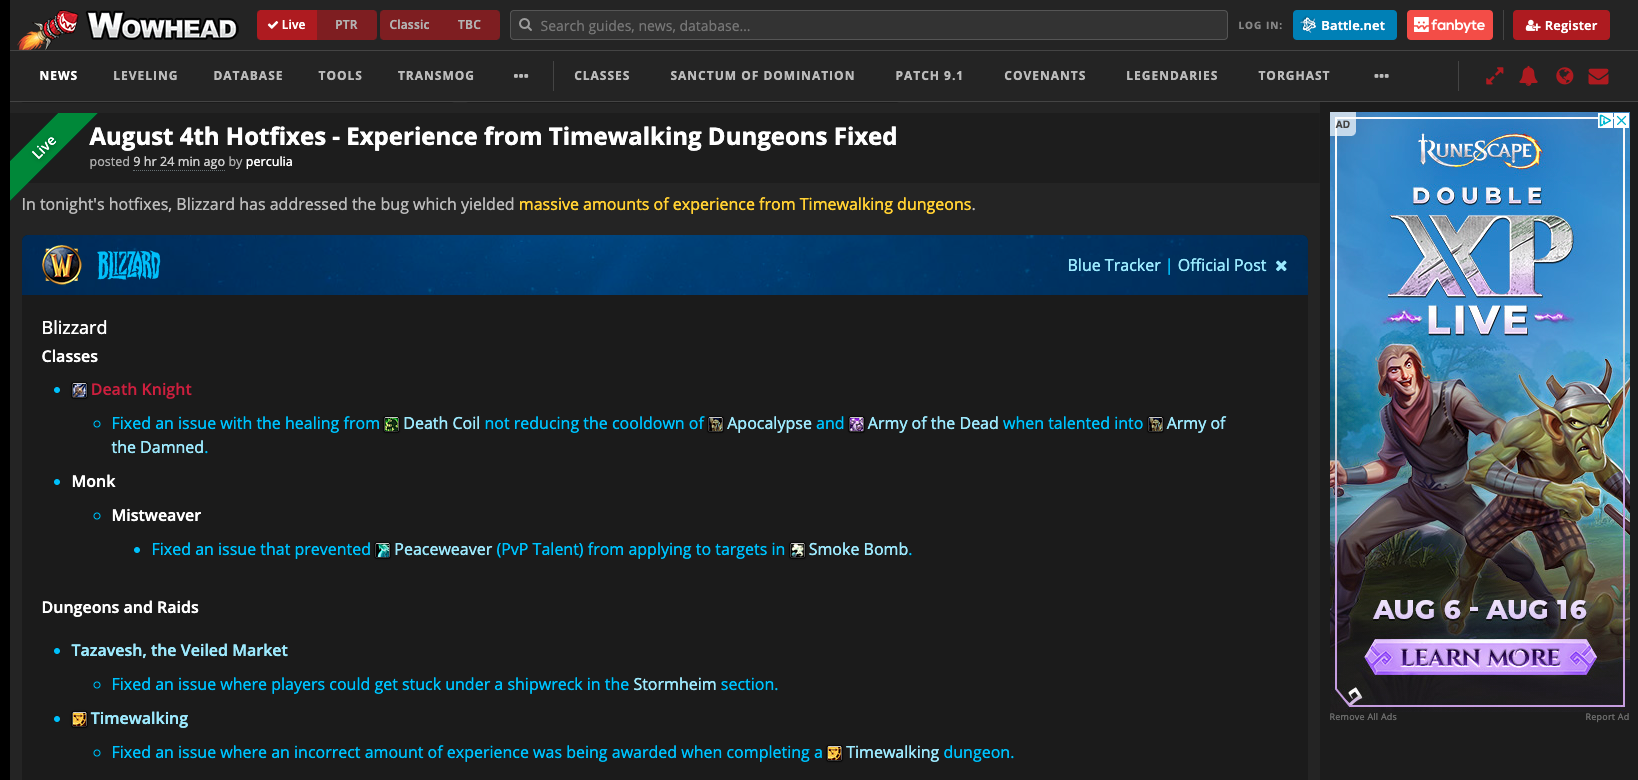Viewport: 1638px width, 780px height.
Task: Click the Blizzard logo in banner
Action: pyautogui.click(x=129, y=265)
